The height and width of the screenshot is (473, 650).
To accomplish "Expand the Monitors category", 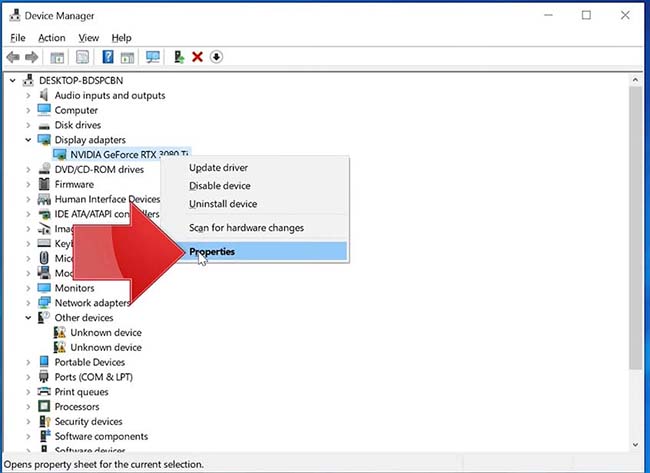I will click(28, 288).
